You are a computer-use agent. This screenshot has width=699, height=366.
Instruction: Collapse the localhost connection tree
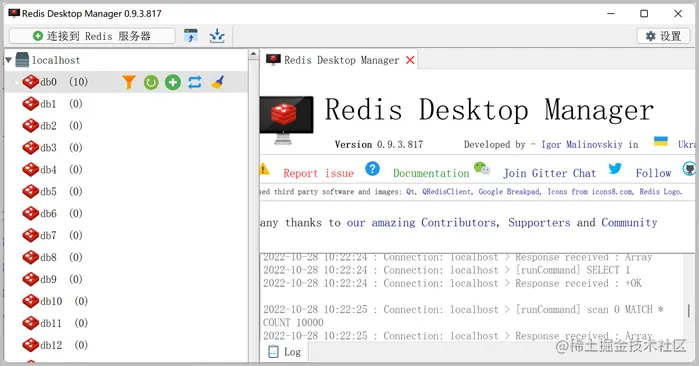[8, 60]
